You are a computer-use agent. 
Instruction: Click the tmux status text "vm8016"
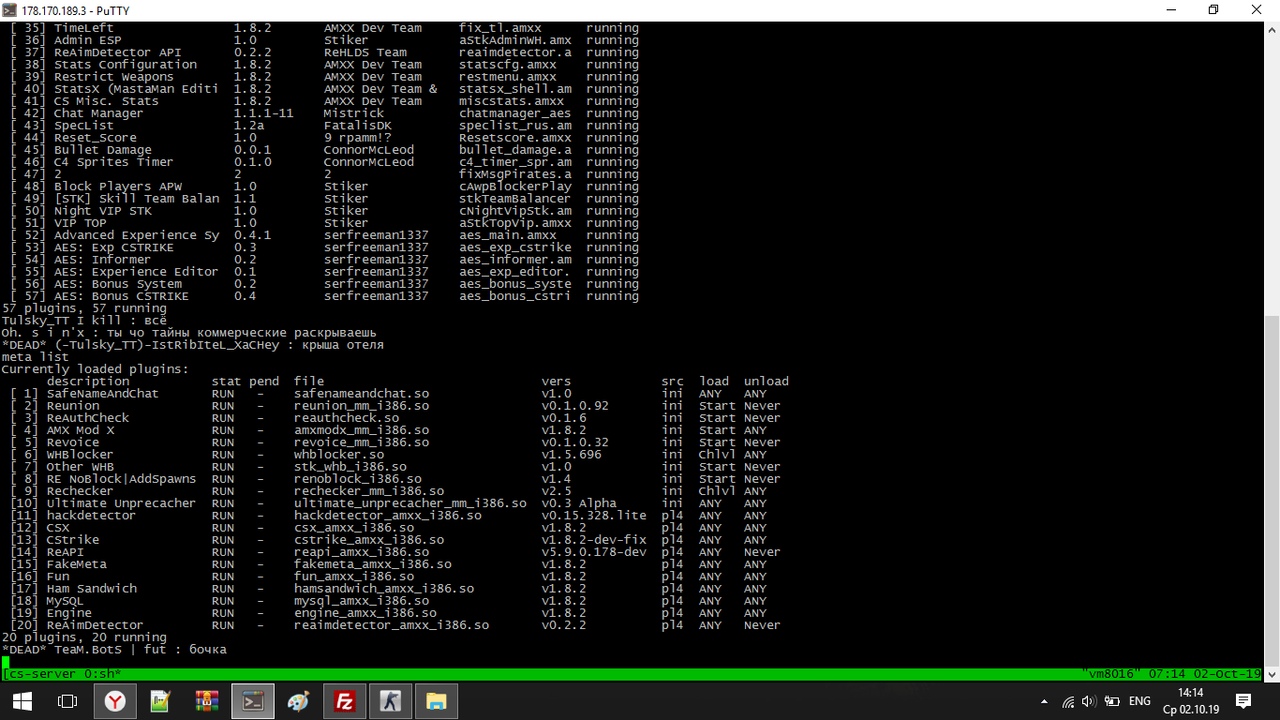point(1110,674)
